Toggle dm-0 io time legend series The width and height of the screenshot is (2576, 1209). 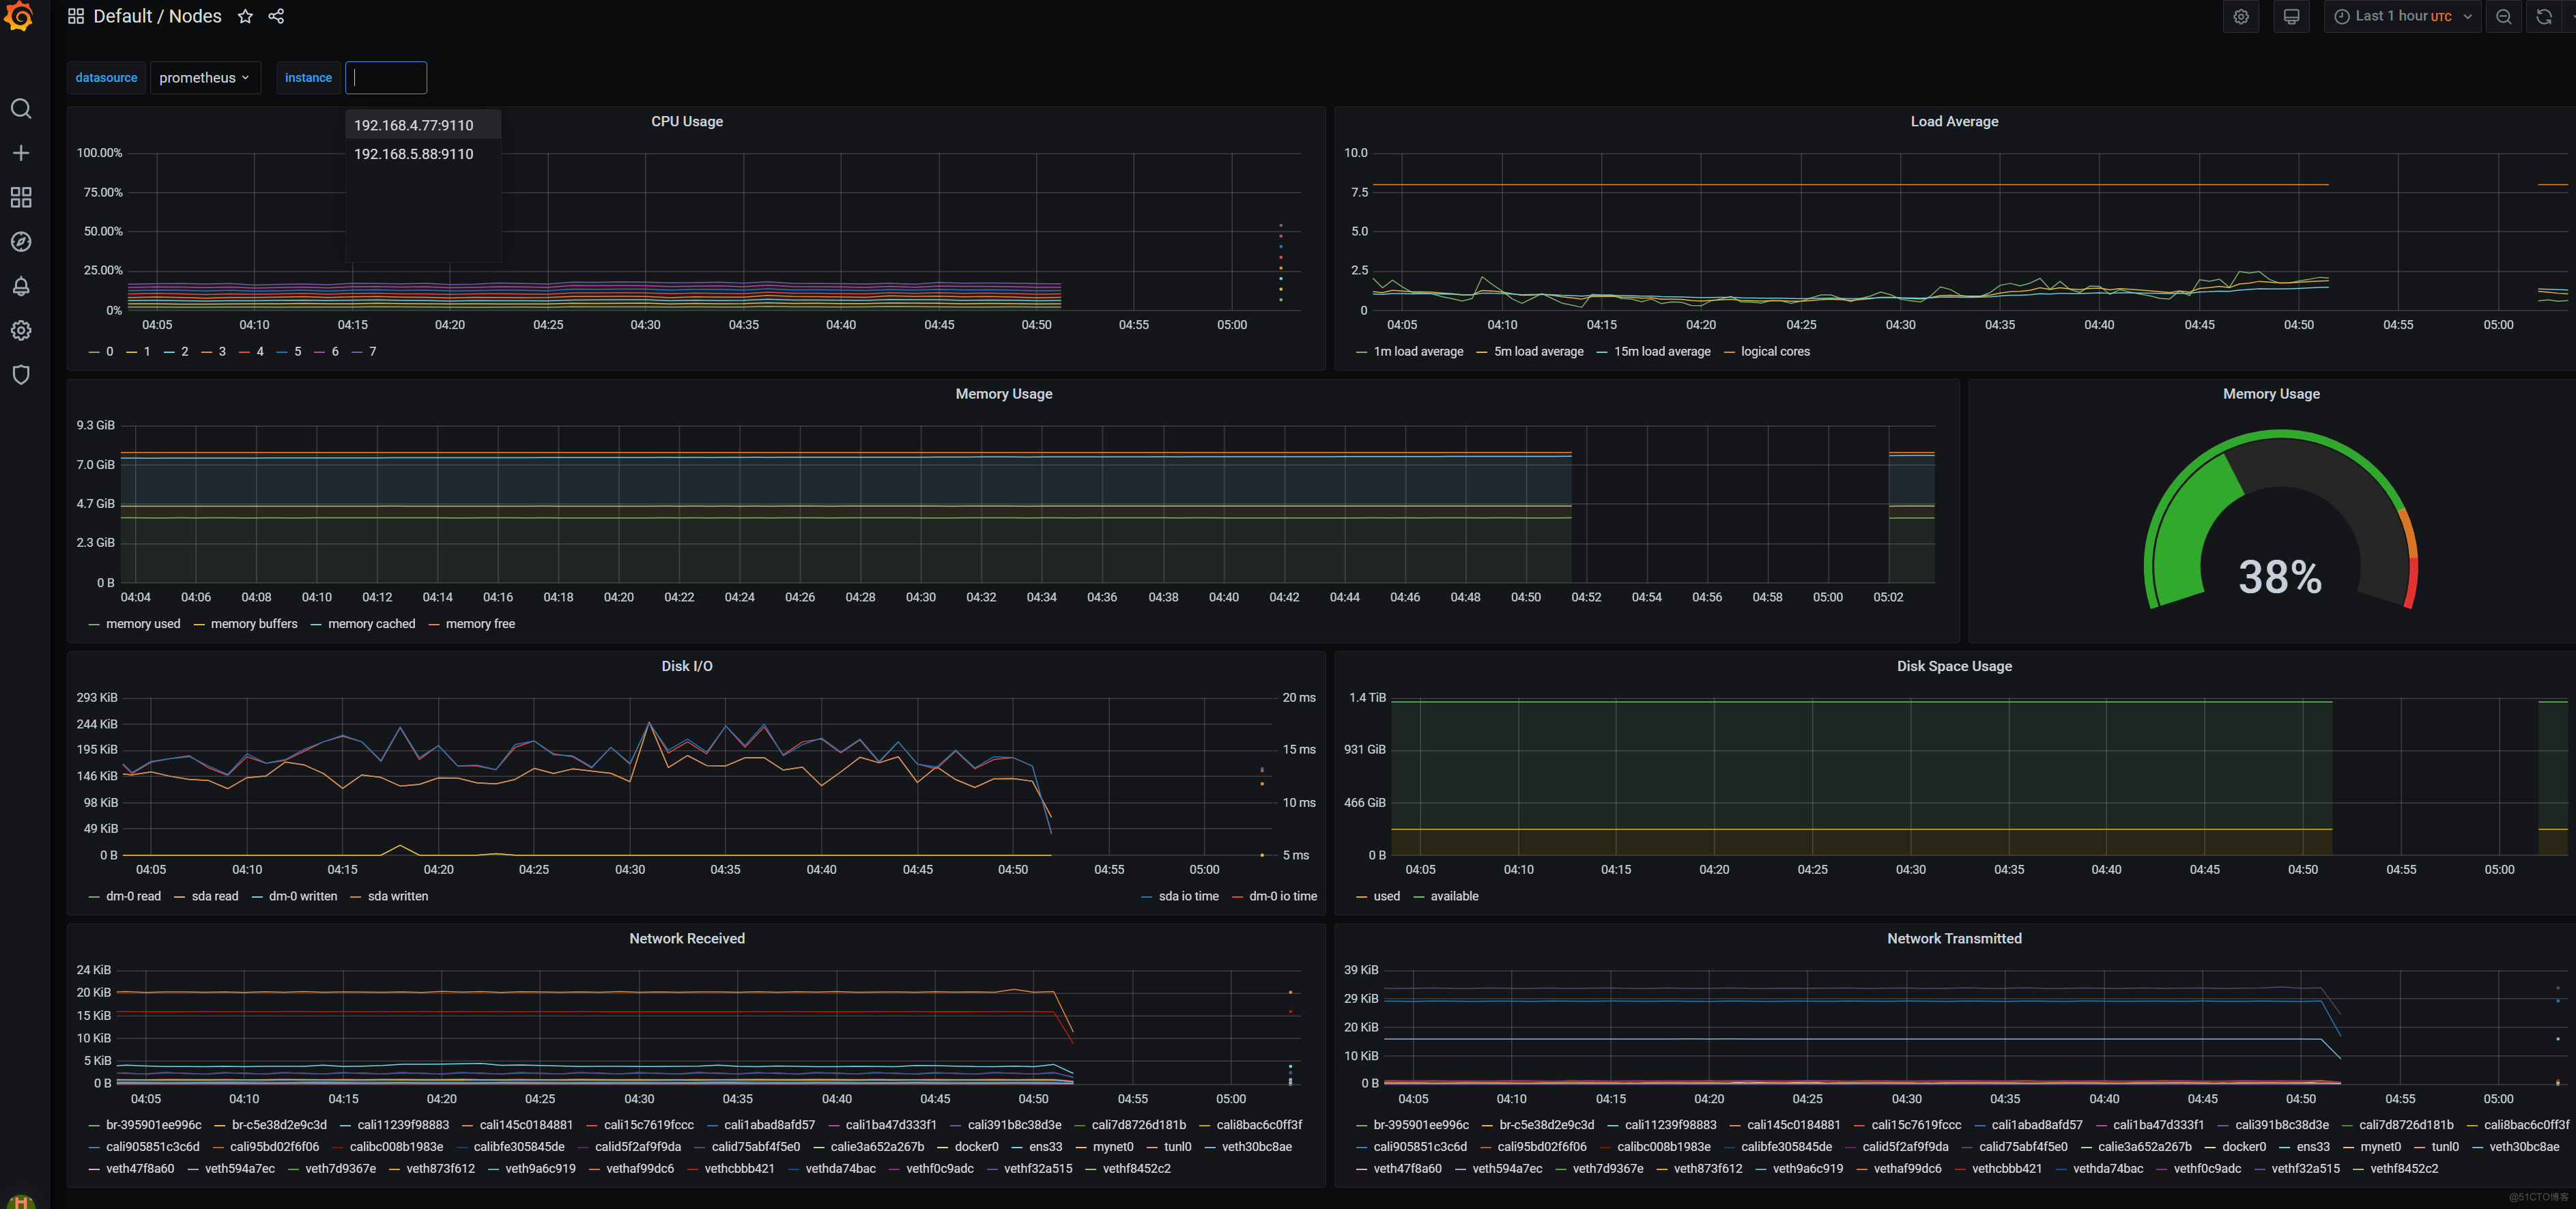coord(1283,897)
